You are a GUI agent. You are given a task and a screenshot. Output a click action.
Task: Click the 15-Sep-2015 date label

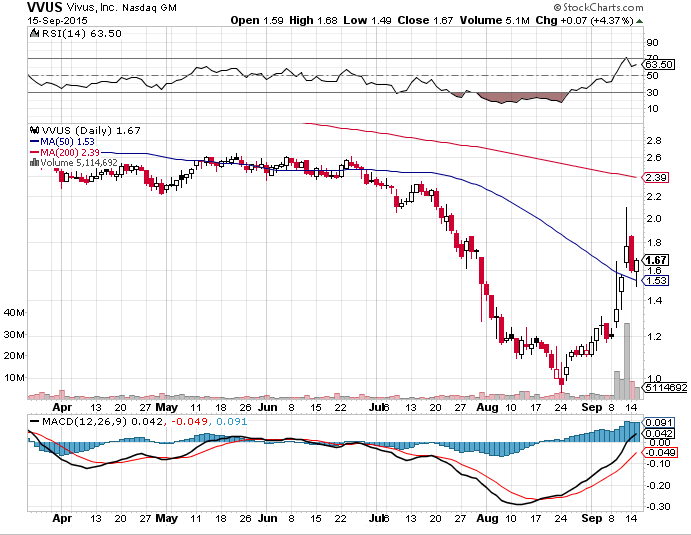pyautogui.click(x=32, y=20)
